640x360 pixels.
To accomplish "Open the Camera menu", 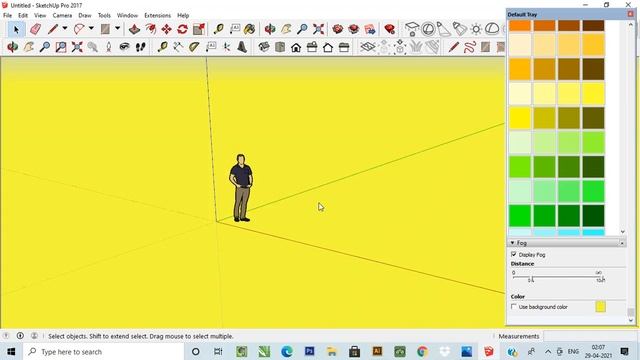I will [62, 16].
